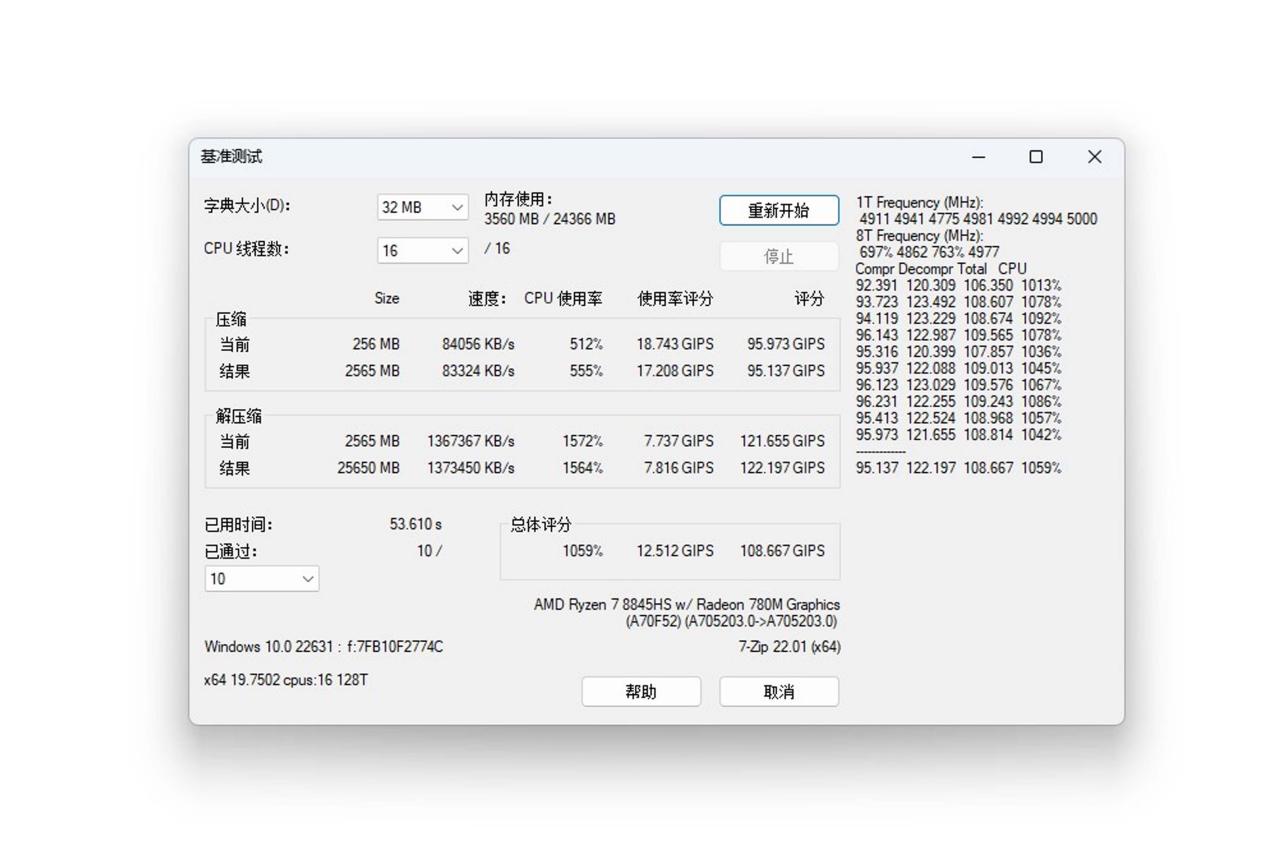Click decompression result size 25650 MB

coord(368,468)
